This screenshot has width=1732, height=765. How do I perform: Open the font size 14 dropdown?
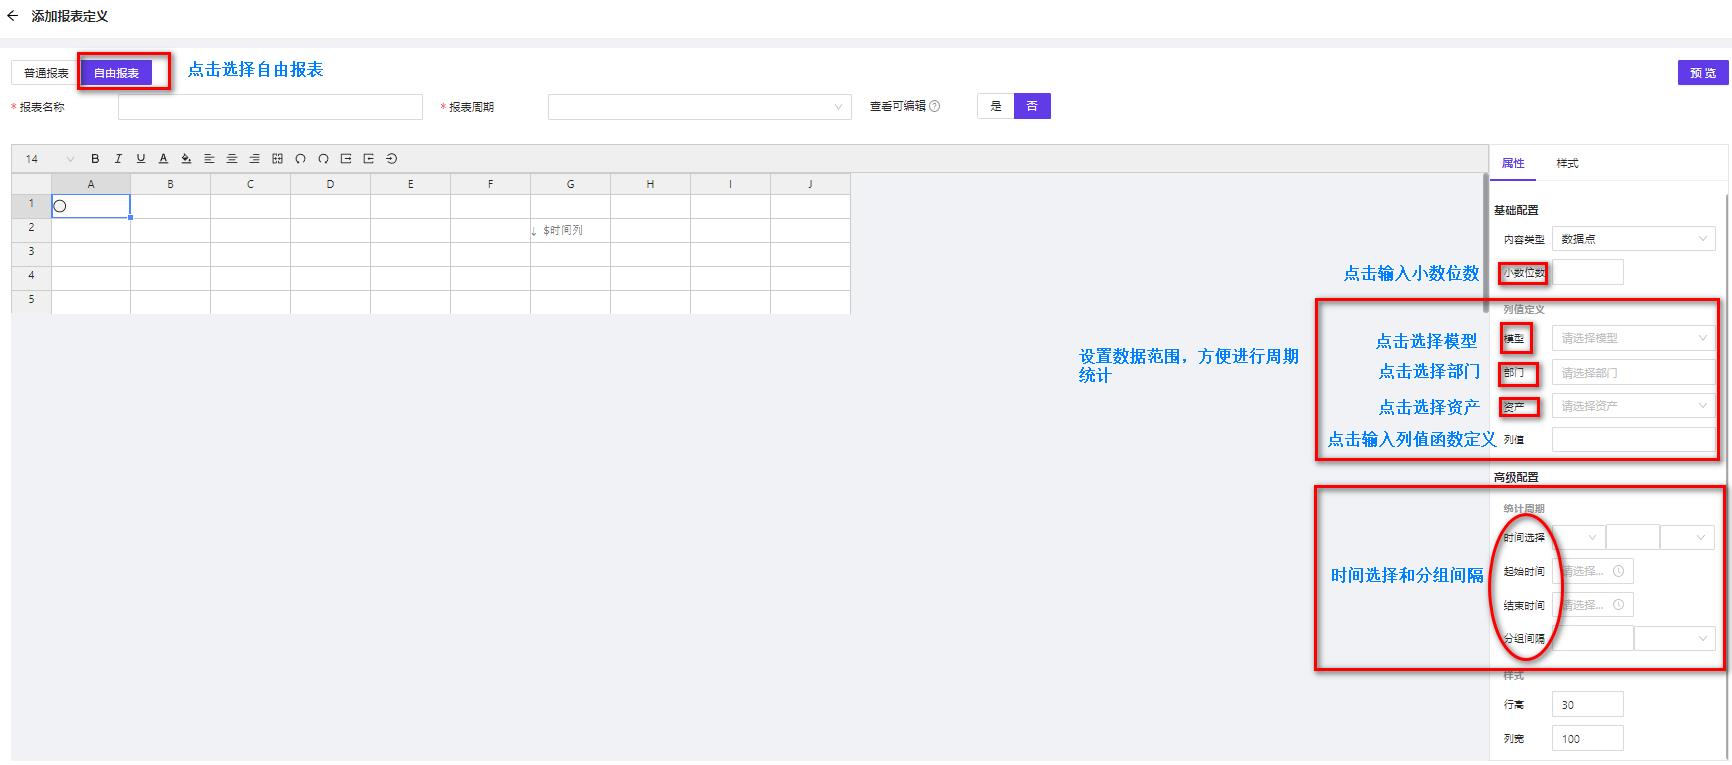pos(49,159)
